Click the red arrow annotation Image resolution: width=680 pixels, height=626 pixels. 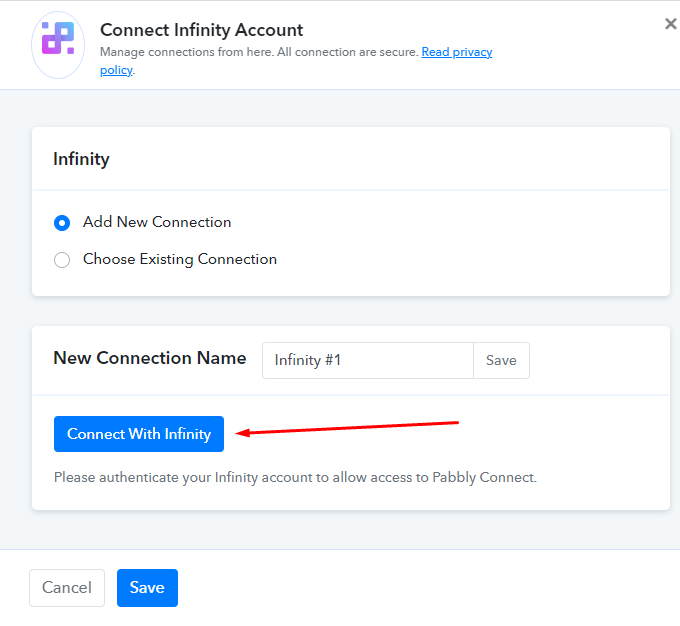coord(347,427)
